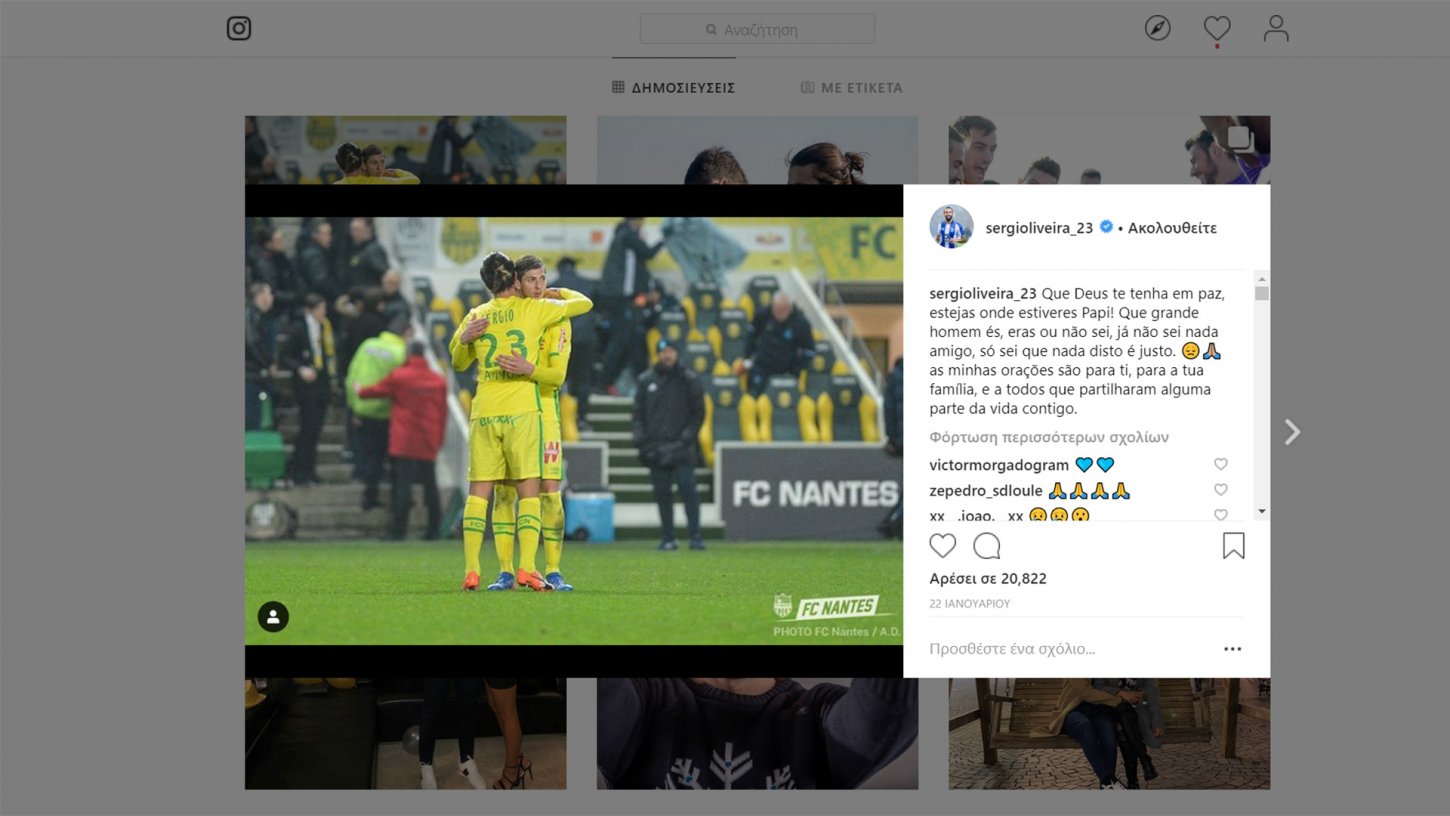Open the activity heart icon in header
This screenshot has height=816, width=1450.
click(1216, 29)
